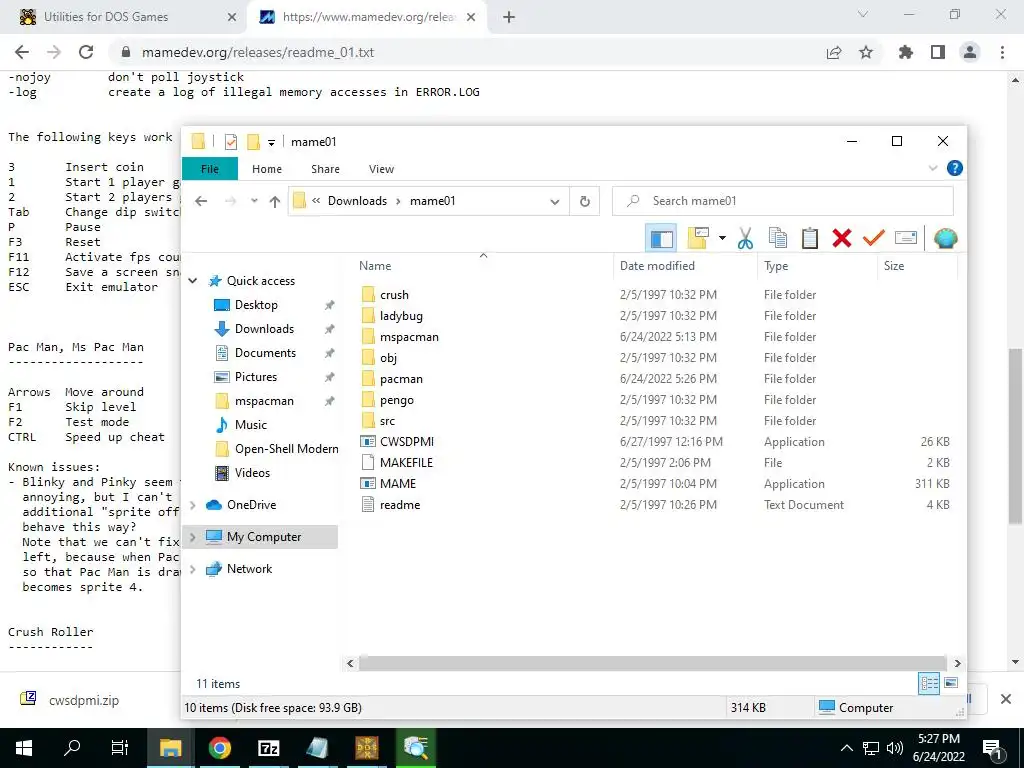
Task: Expand the address bar history dropdown
Action: 554,201
